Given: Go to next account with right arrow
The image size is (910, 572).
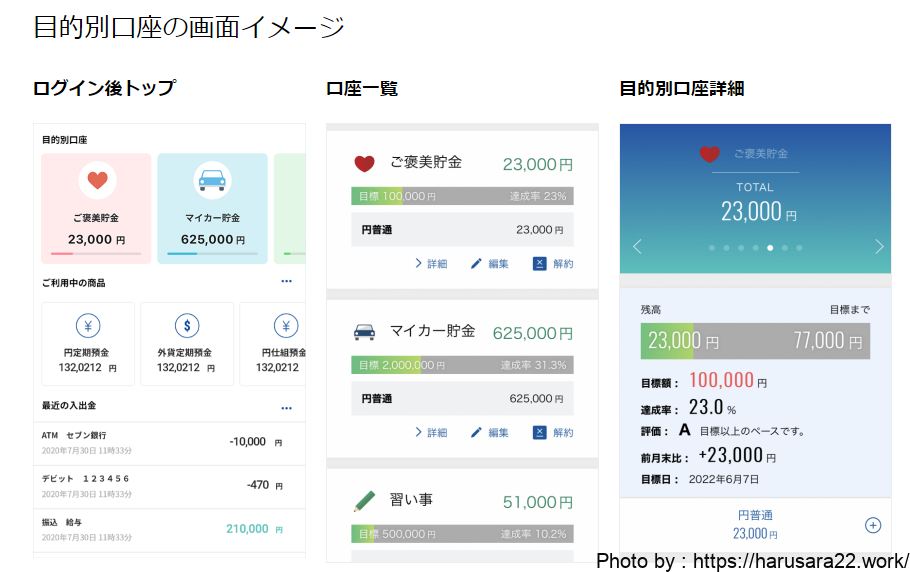Looking at the screenshot, I should (879, 246).
